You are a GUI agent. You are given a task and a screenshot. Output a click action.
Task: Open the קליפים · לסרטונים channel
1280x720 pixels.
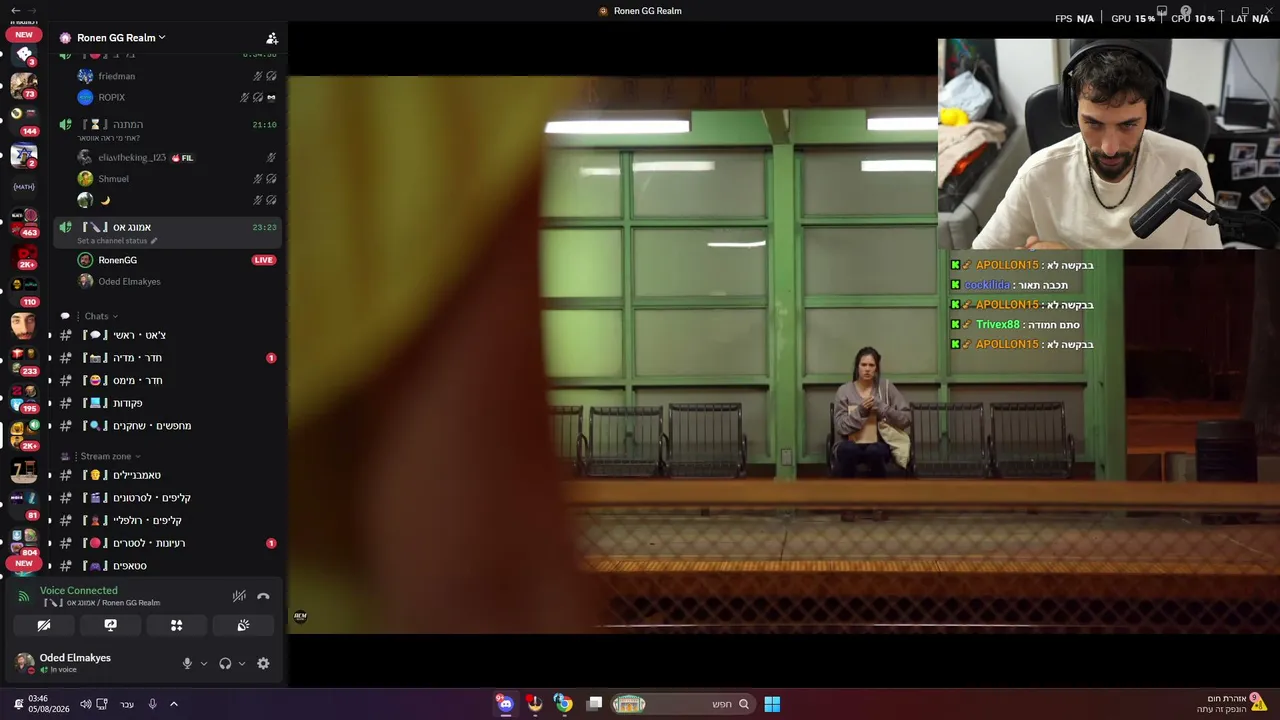point(167,498)
